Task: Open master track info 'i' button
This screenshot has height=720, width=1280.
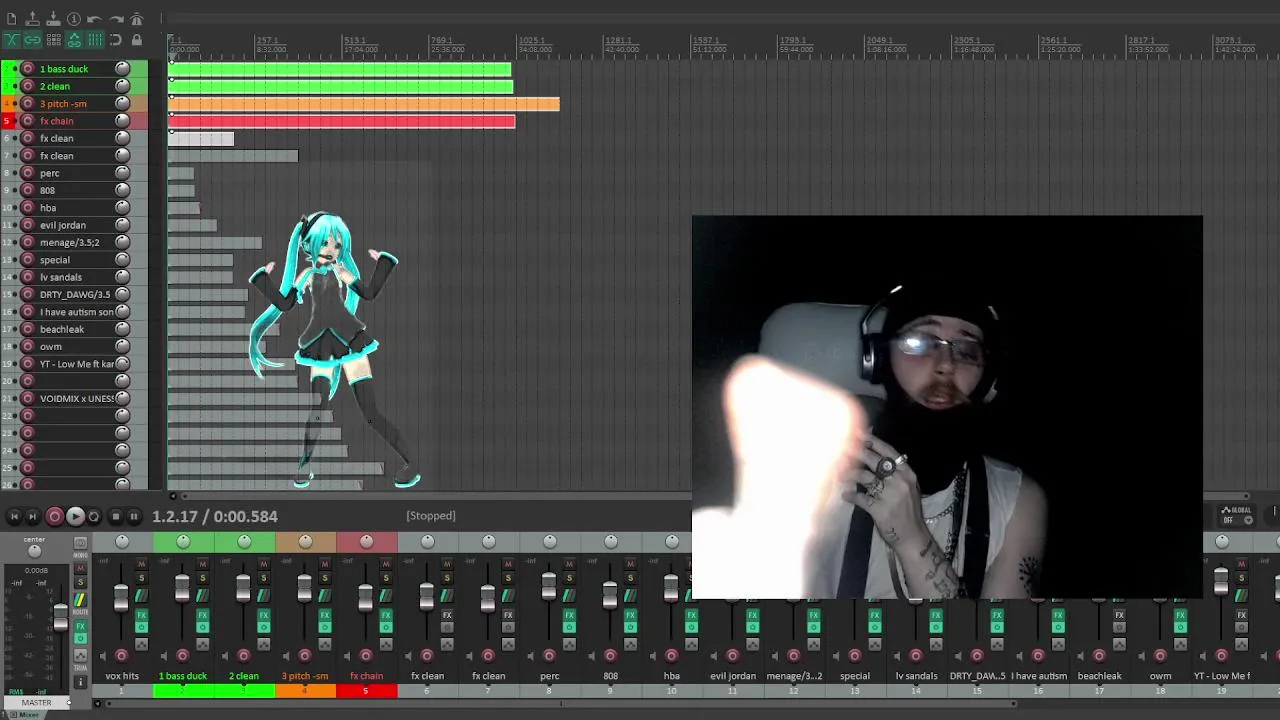Action: 80,683
